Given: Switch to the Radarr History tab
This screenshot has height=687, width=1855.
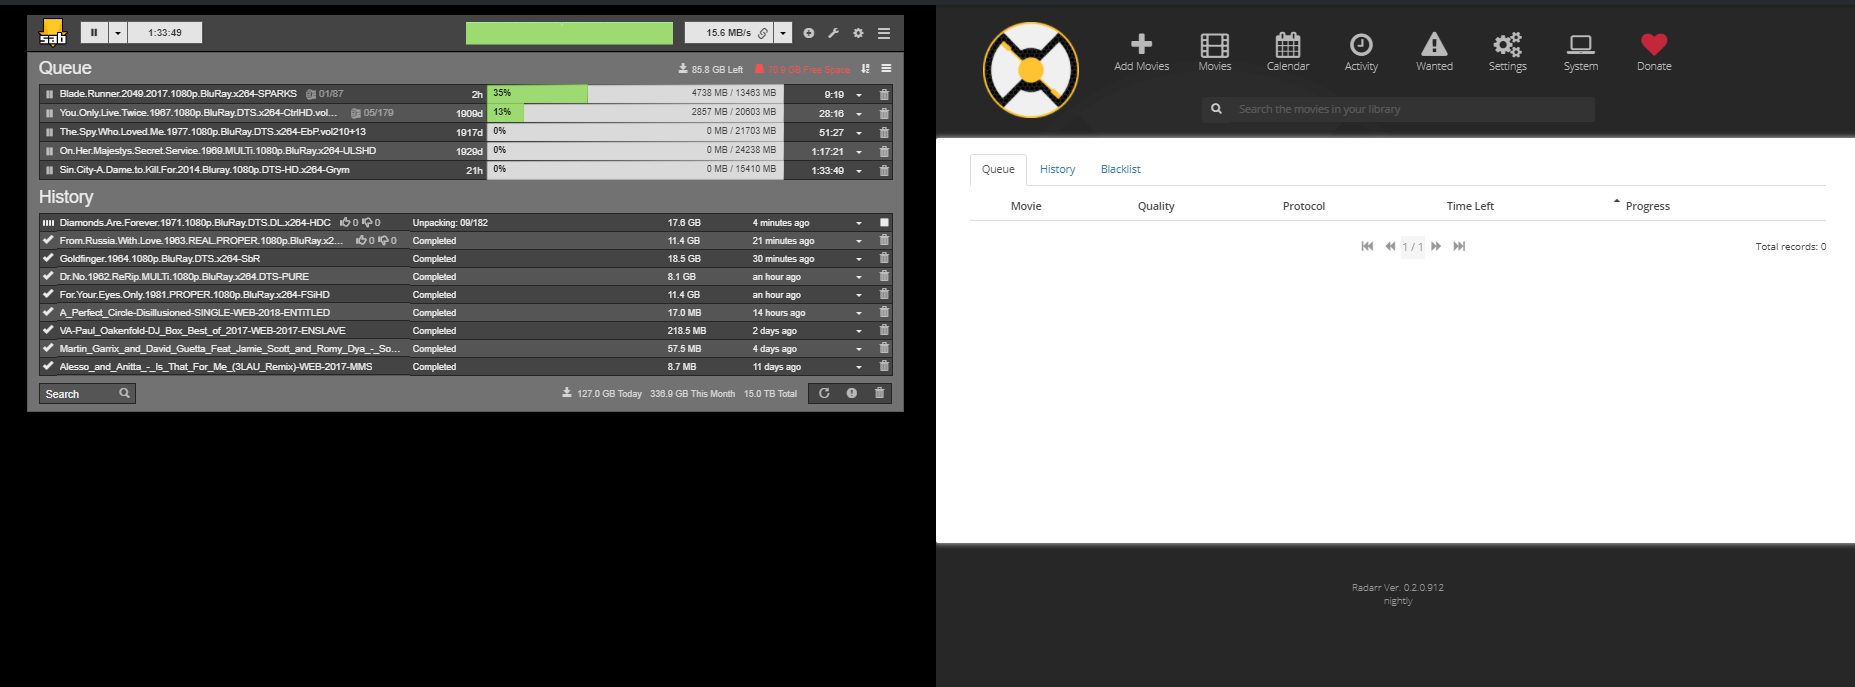Looking at the screenshot, I should click(1057, 169).
